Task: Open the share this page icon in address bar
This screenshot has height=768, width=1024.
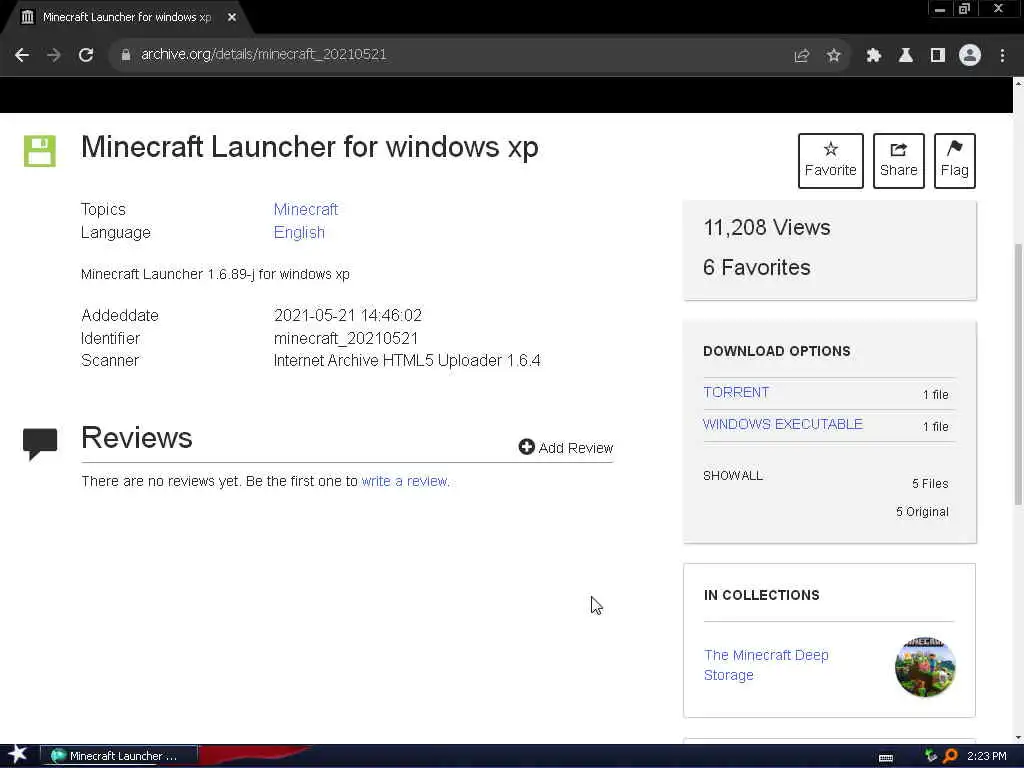Action: [x=802, y=56]
